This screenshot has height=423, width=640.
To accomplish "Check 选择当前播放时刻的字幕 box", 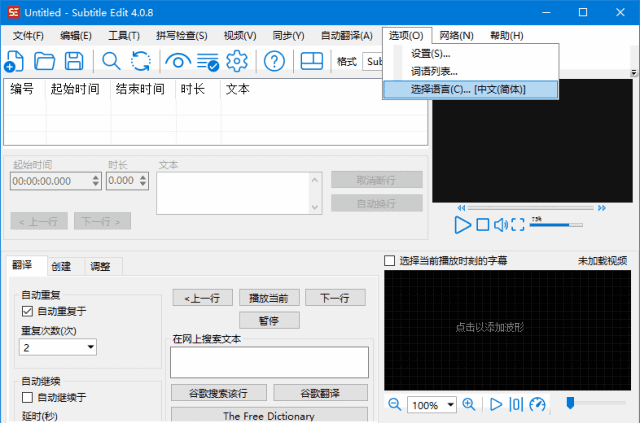I will click(389, 260).
